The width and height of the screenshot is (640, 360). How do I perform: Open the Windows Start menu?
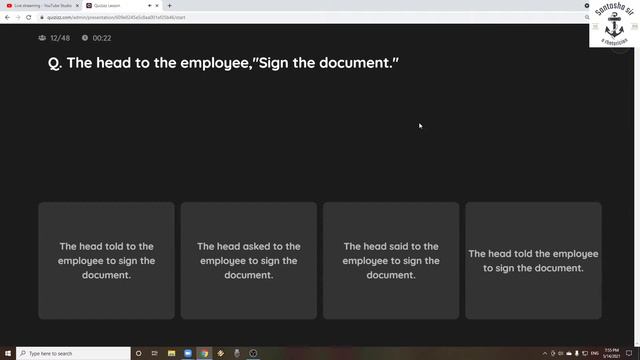pyautogui.click(x=8, y=353)
